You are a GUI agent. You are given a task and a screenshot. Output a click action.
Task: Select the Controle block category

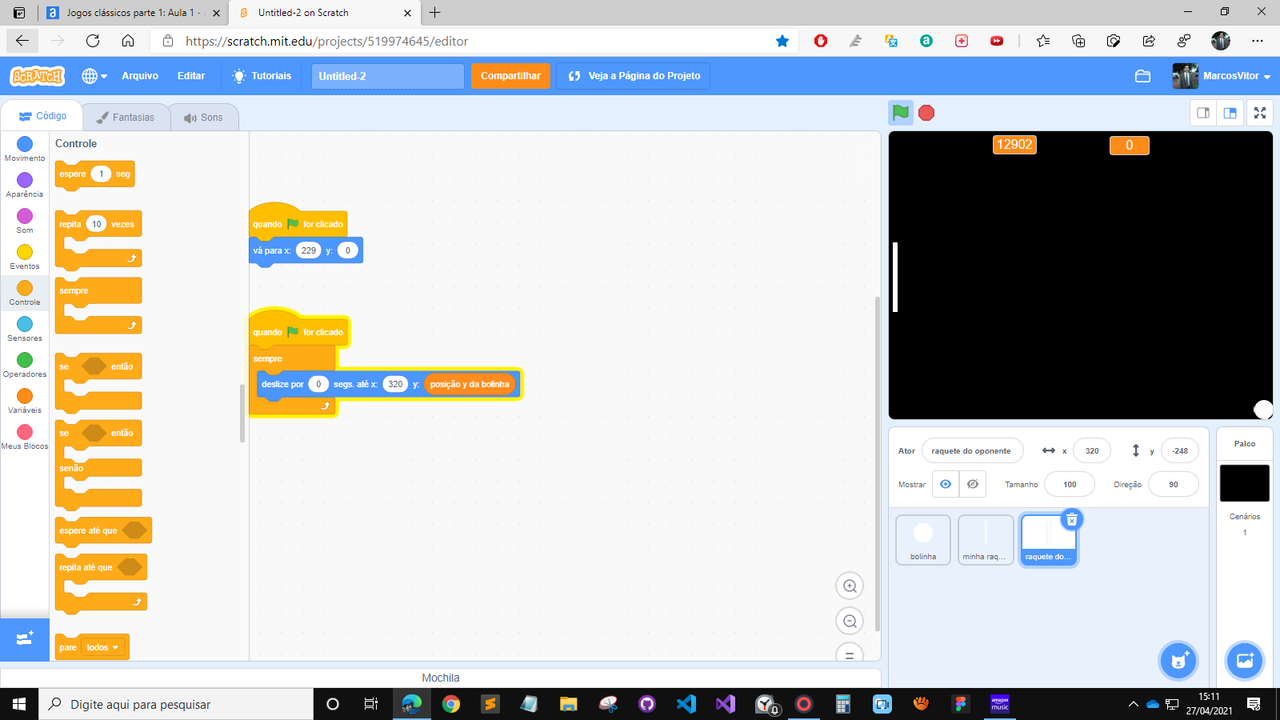click(25, 293)
